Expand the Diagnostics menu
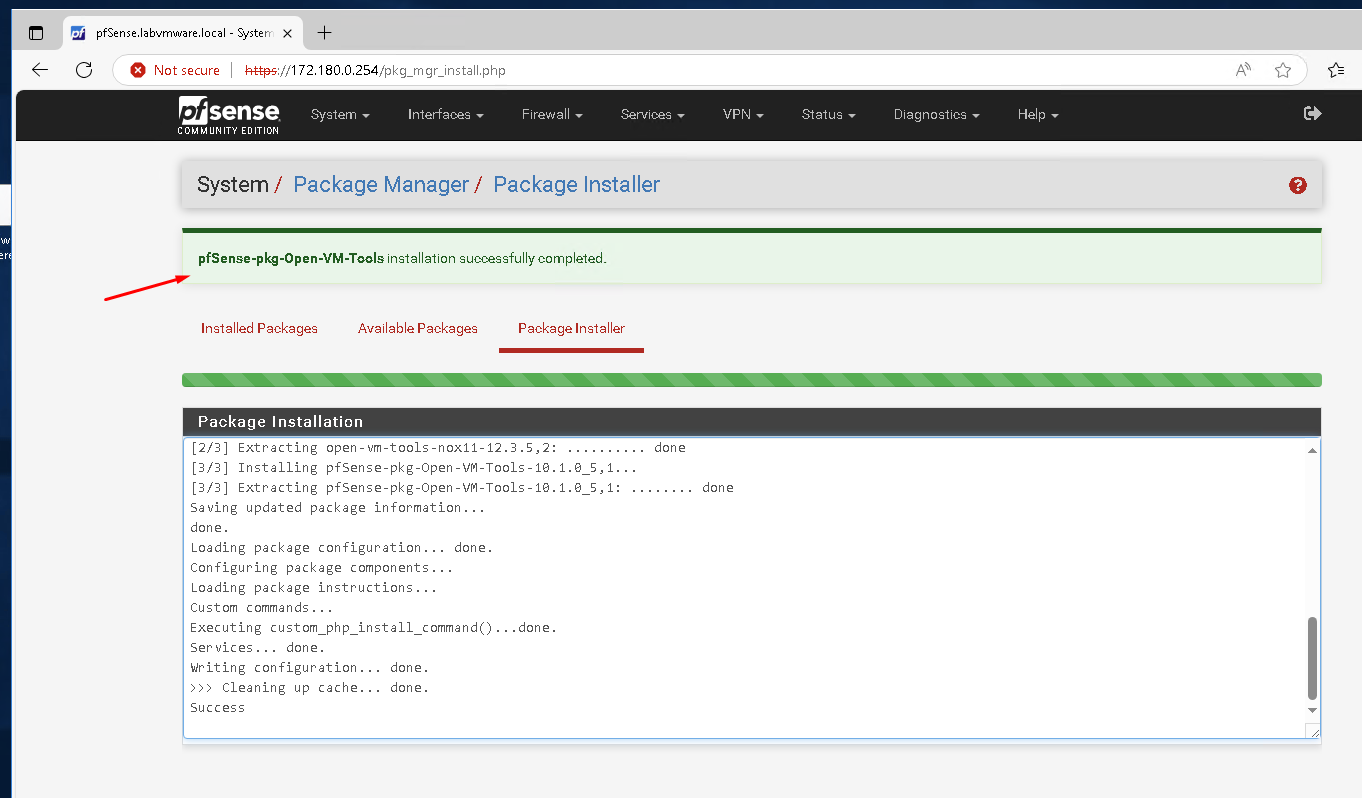 click(936, 115)
